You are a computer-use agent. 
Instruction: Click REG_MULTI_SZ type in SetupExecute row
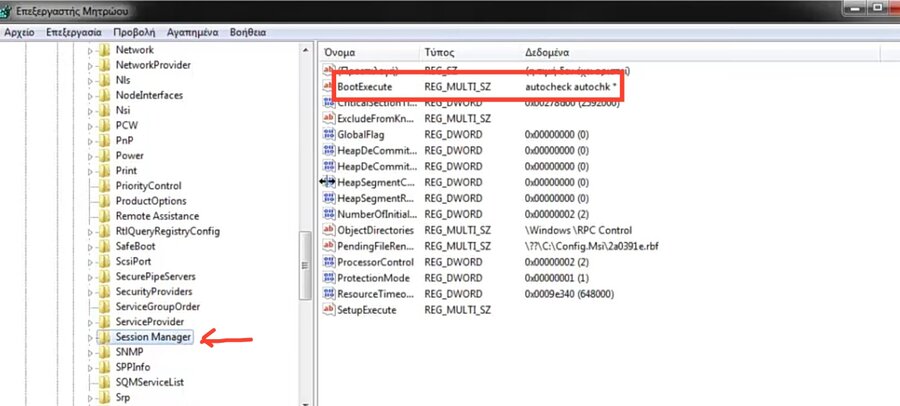coord(457,310)
